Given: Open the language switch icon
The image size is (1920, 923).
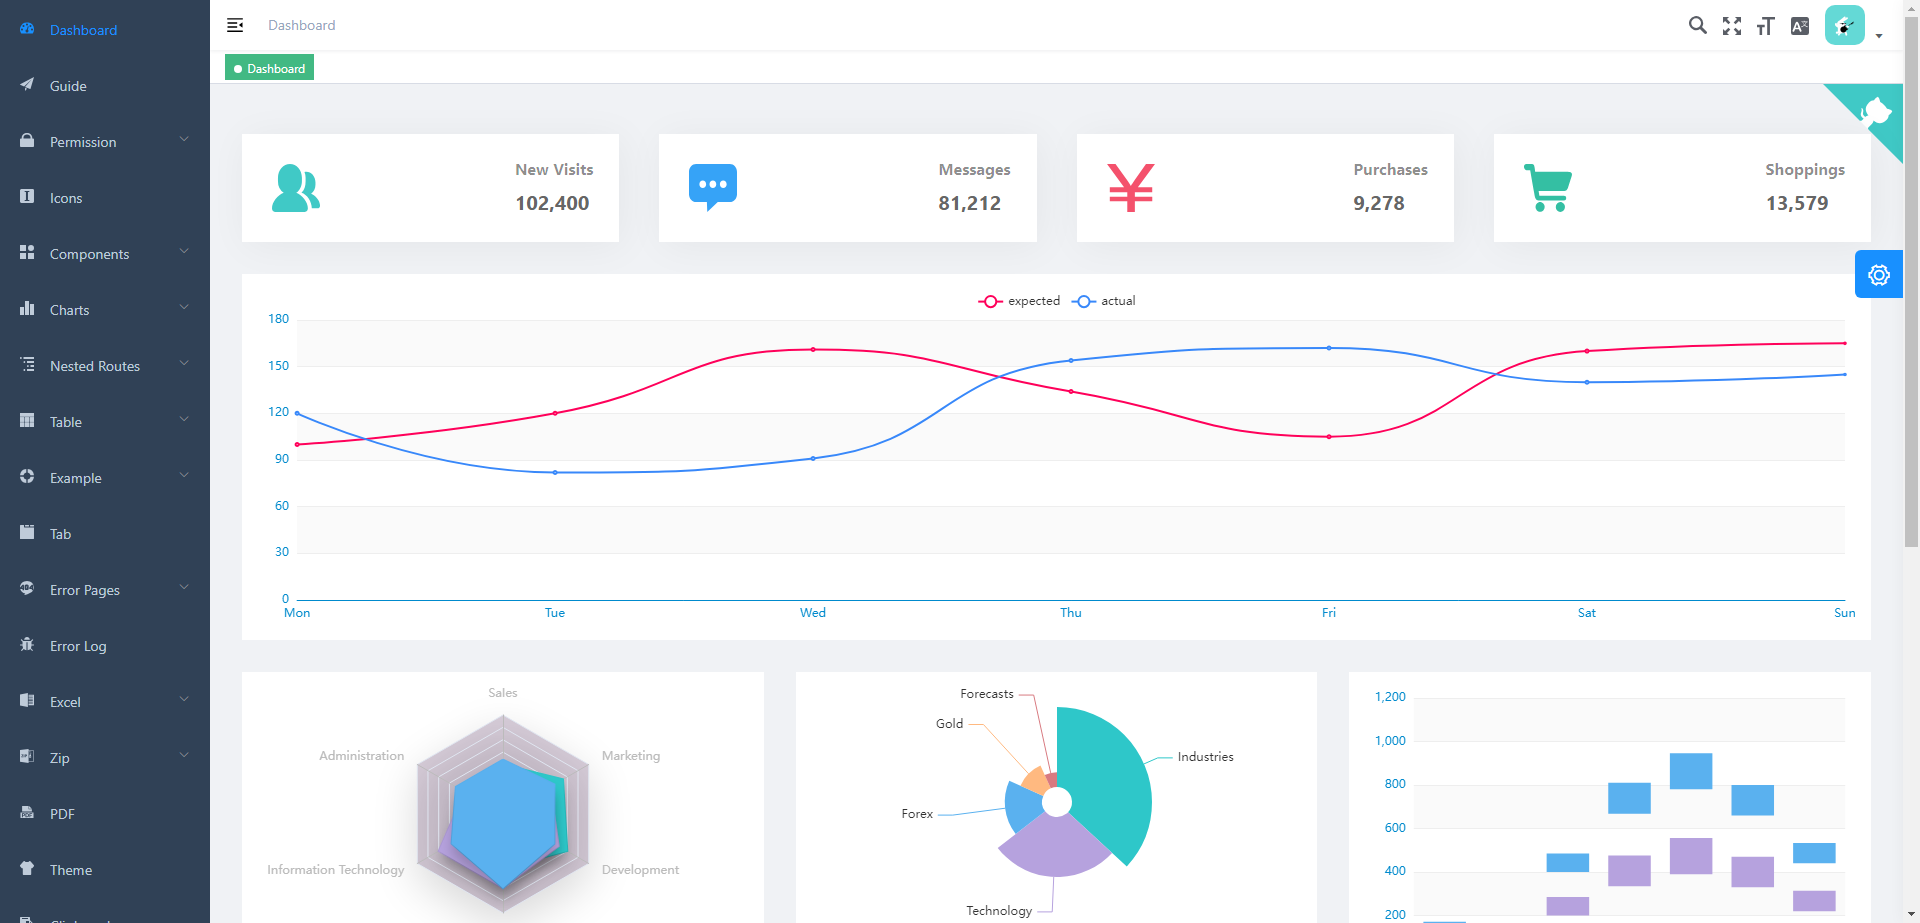Looking at the screenshot, I should [x=1800, y=26].
